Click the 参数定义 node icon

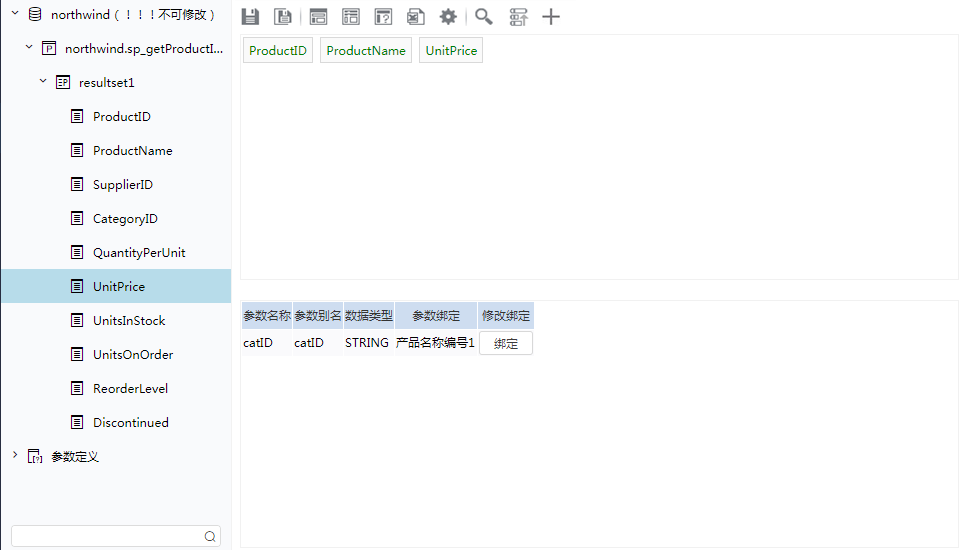(x=35, y=456)
